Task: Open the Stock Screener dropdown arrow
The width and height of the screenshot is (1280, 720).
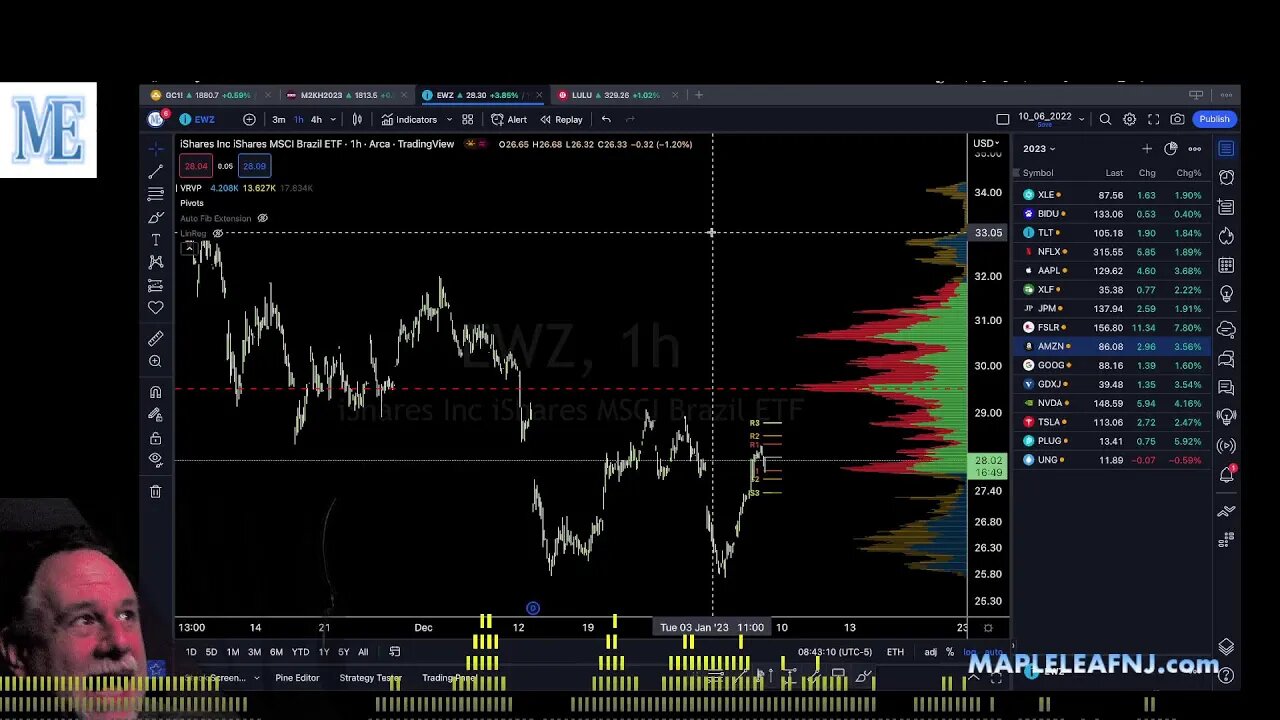Action: tap(257, 678)
